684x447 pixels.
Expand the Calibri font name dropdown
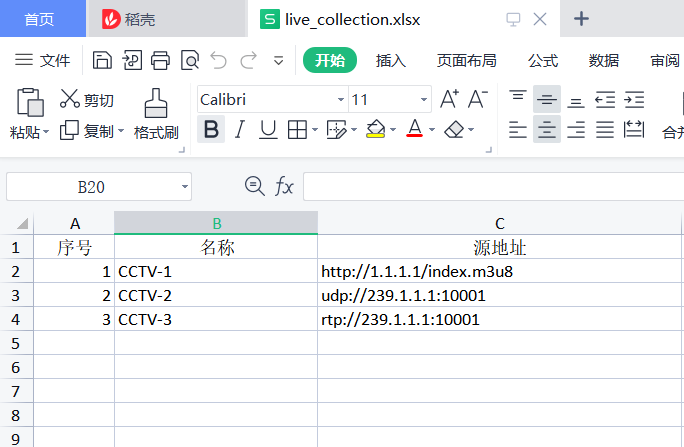click(340, 100)
